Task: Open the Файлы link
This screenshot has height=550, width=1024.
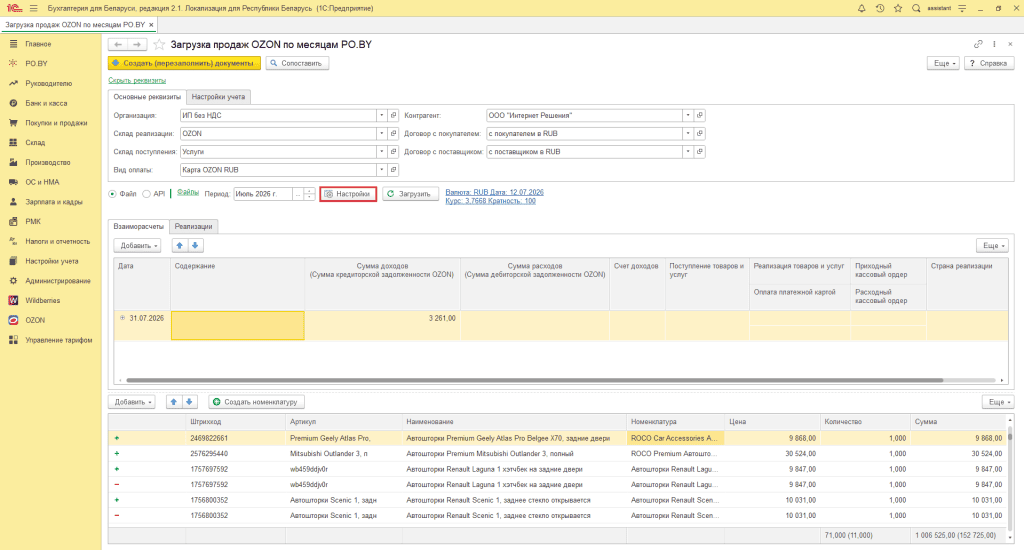Action: click(x=188, y=193)
